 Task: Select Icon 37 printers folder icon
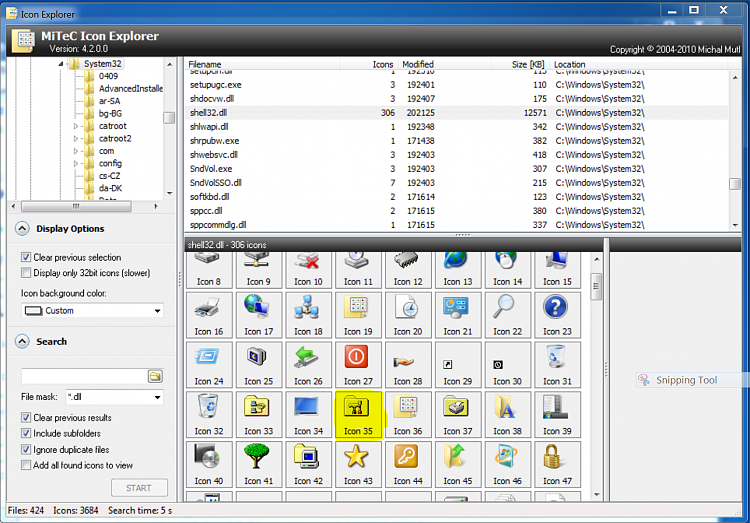[x=458, y=414]
